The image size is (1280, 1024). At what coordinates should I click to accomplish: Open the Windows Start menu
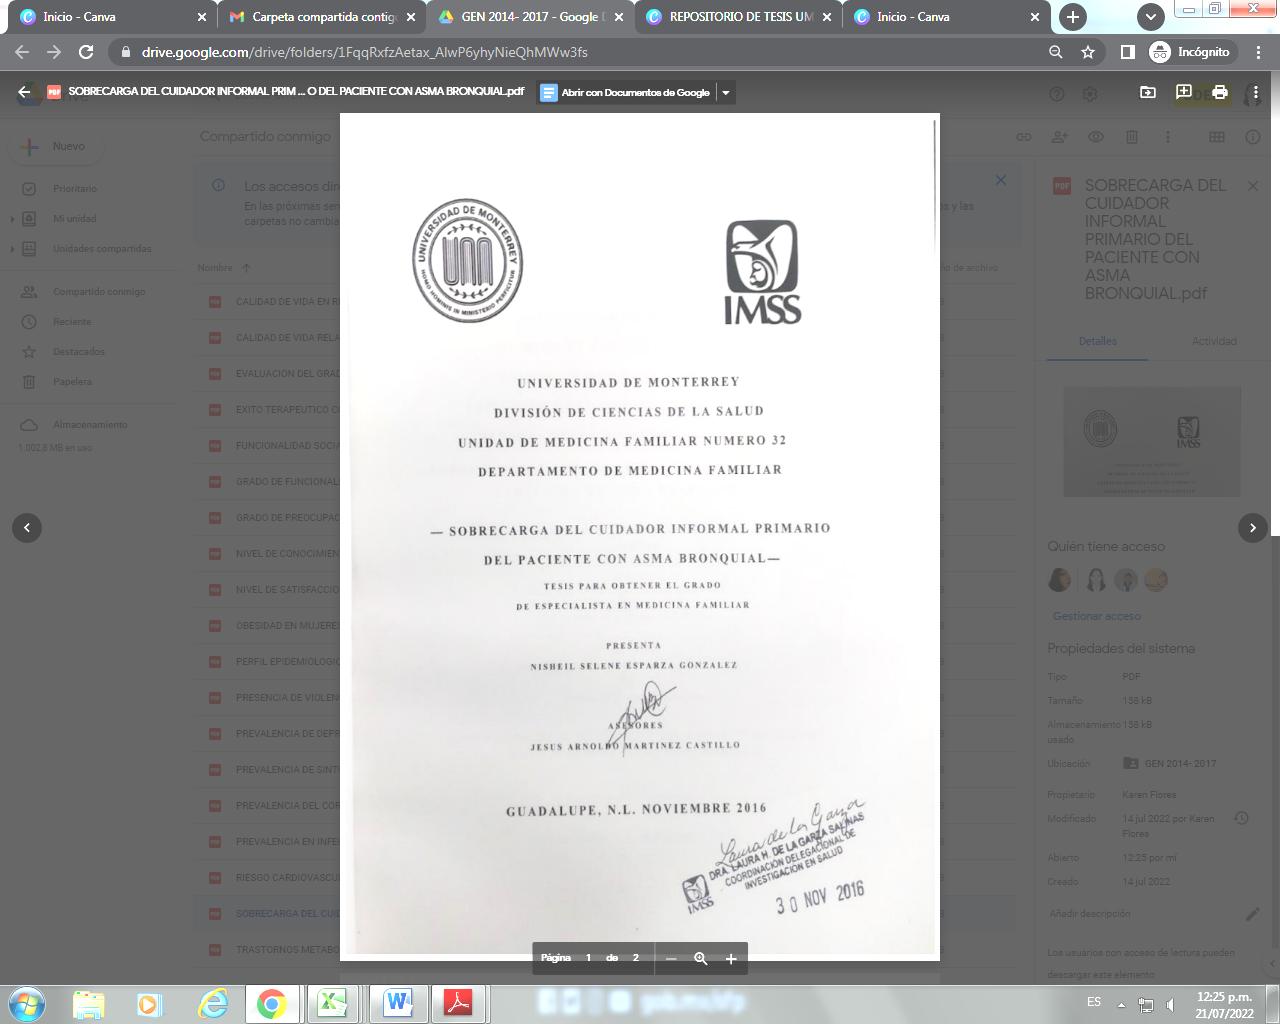[27, 1003]
